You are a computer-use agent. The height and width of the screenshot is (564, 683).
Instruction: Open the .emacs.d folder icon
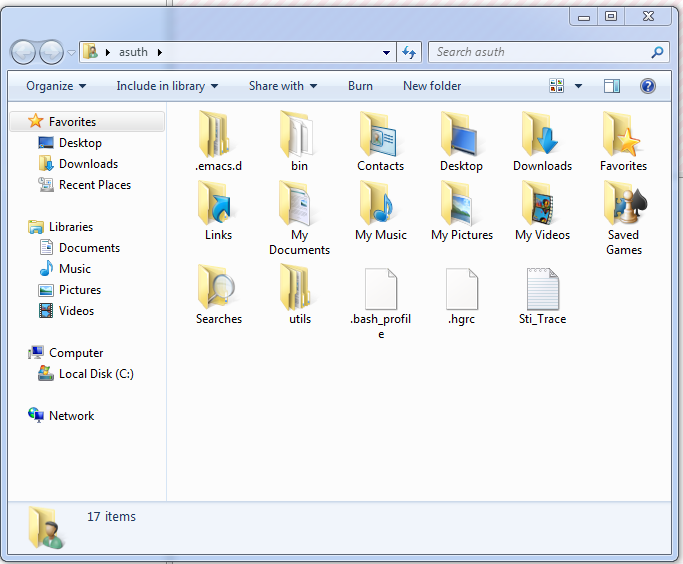(217, 135)
